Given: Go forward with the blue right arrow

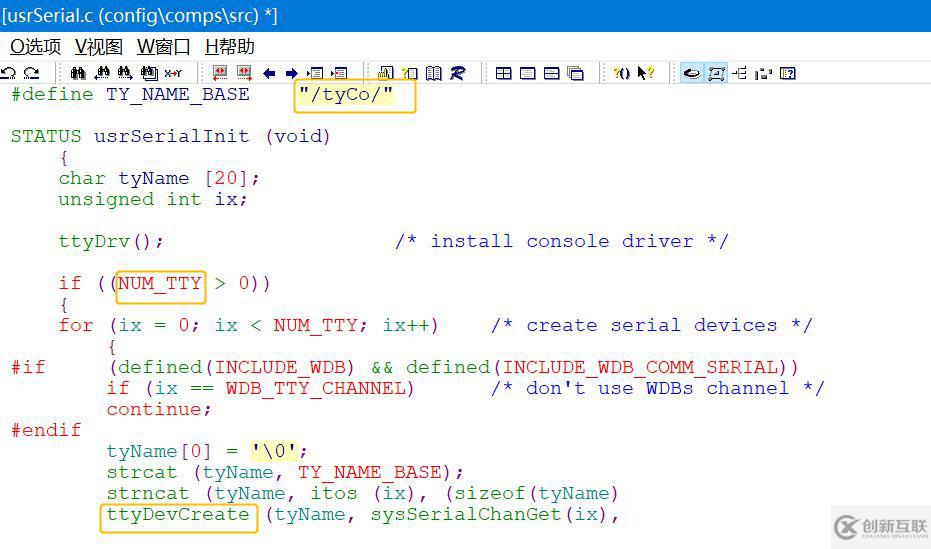Looking at the screenshot, I should tap(292, 73).
